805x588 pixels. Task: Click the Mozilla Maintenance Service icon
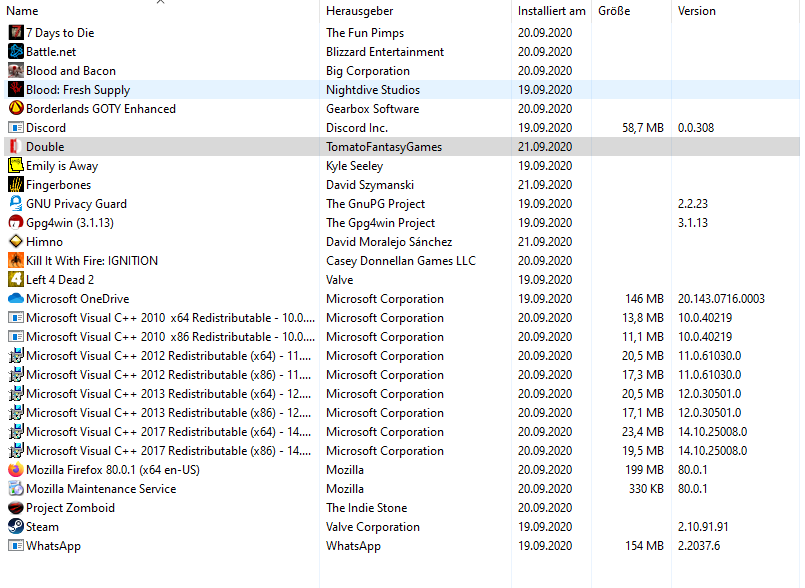(x=16, y=489)
